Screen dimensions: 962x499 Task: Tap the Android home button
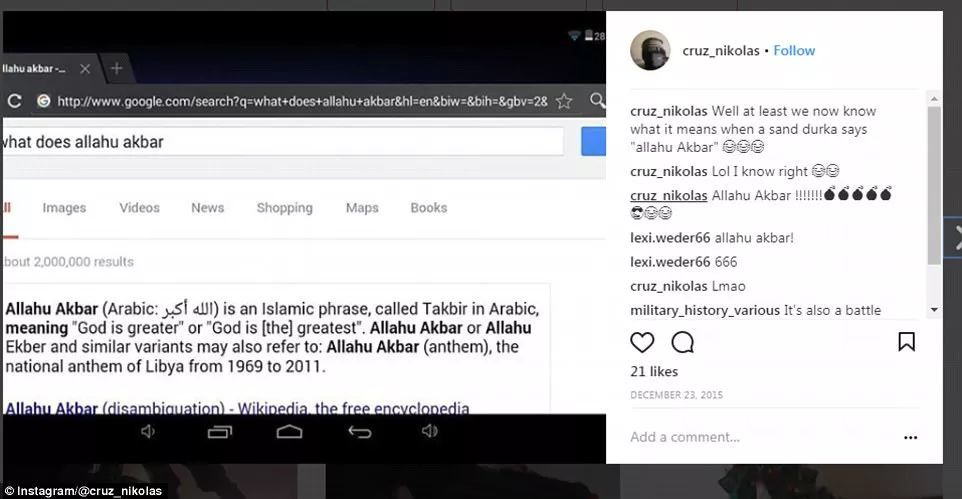[x=289, y=431]
